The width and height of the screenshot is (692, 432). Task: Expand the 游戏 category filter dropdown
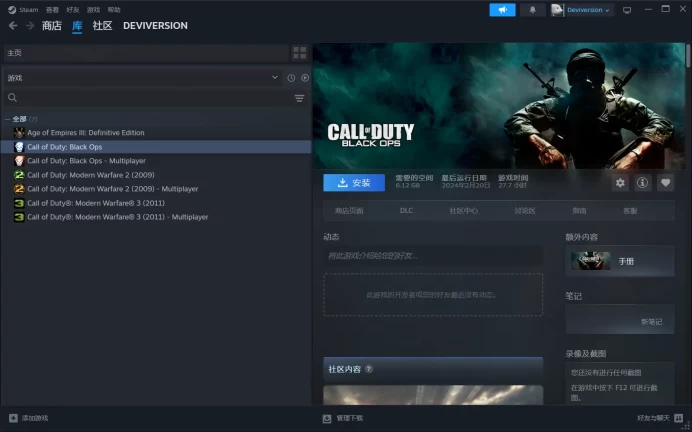coord(143,78)
